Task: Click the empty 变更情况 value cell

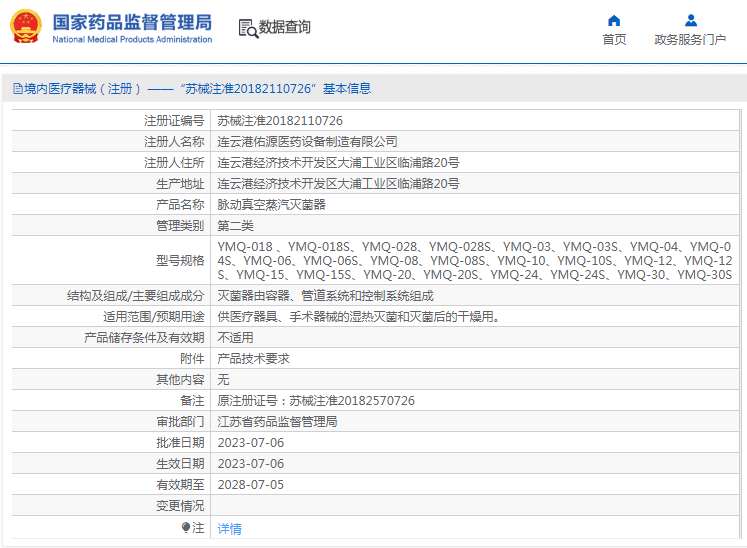Action: 474,506
